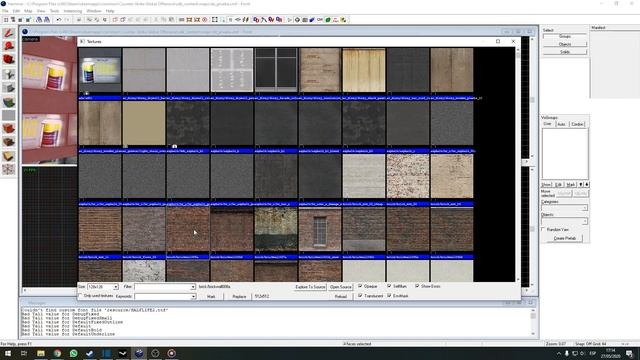Screen dimensions: 640x360
Task: Toggle the SelfIllum checkbox
Action: tap(389, 286)
